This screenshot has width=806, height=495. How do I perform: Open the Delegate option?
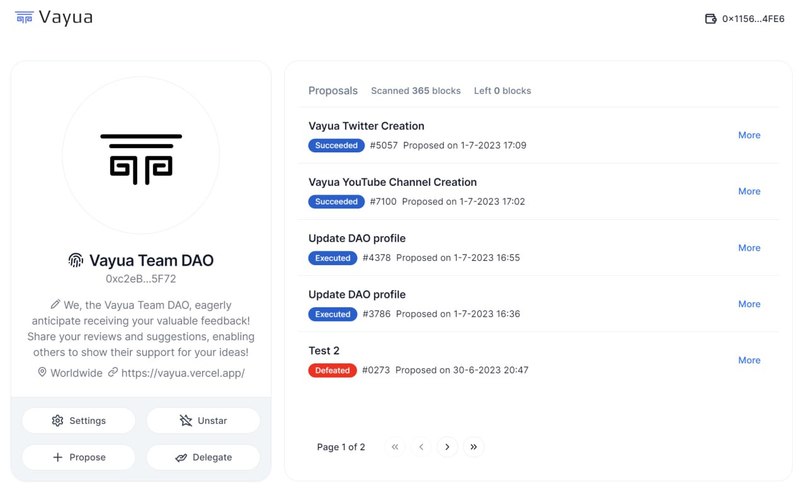pyautogui.click(x=203, y=457)
